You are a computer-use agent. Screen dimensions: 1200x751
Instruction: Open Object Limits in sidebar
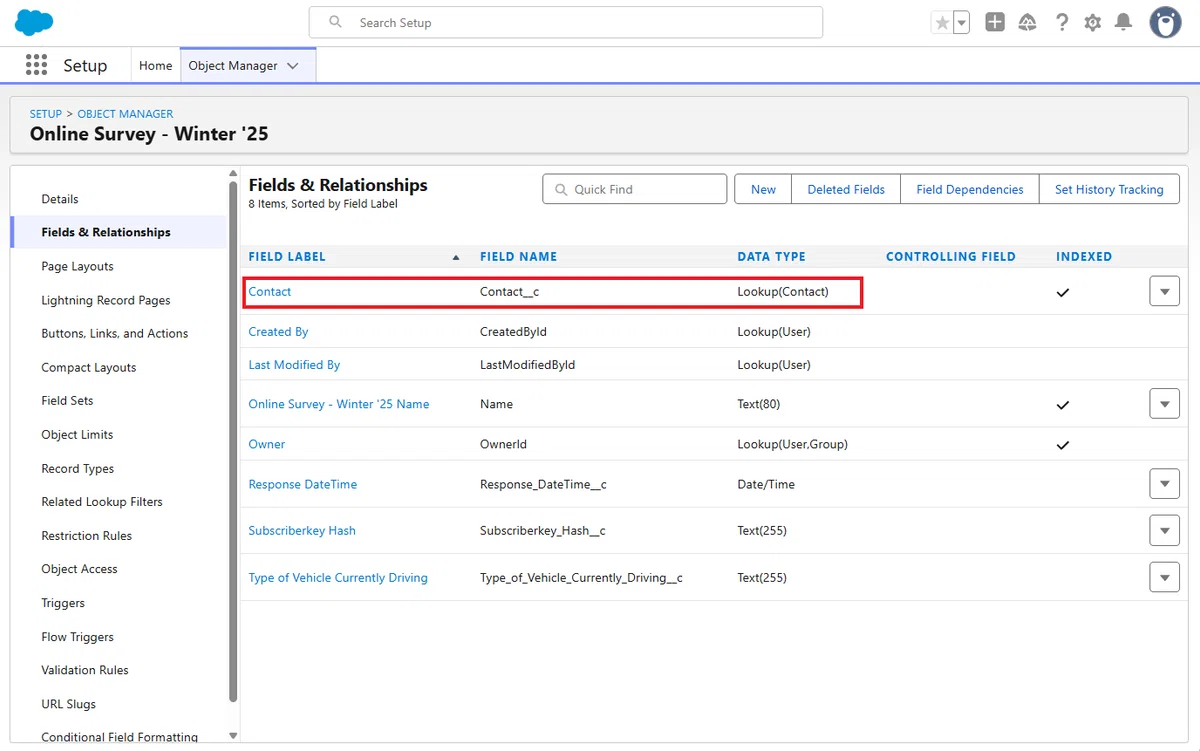tap(77, 434)
